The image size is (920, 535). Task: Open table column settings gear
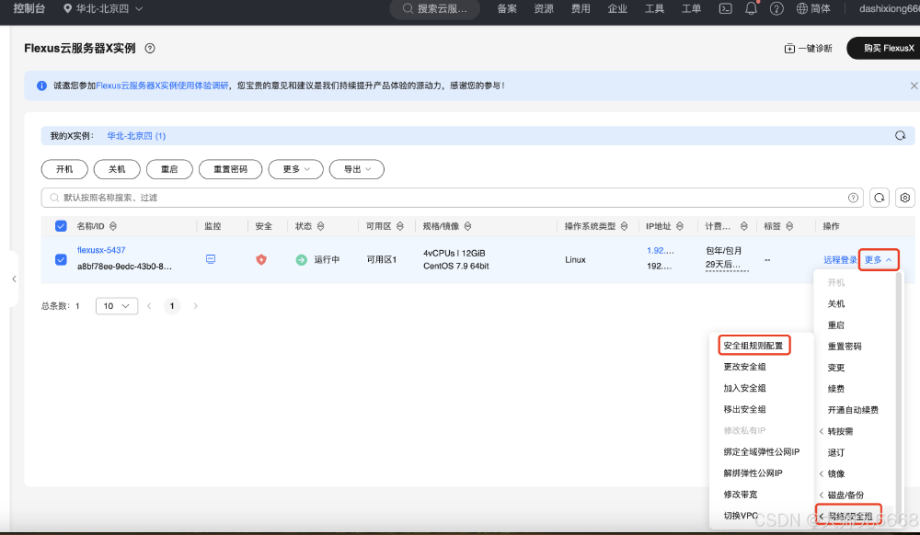click(x=905, y=198)
